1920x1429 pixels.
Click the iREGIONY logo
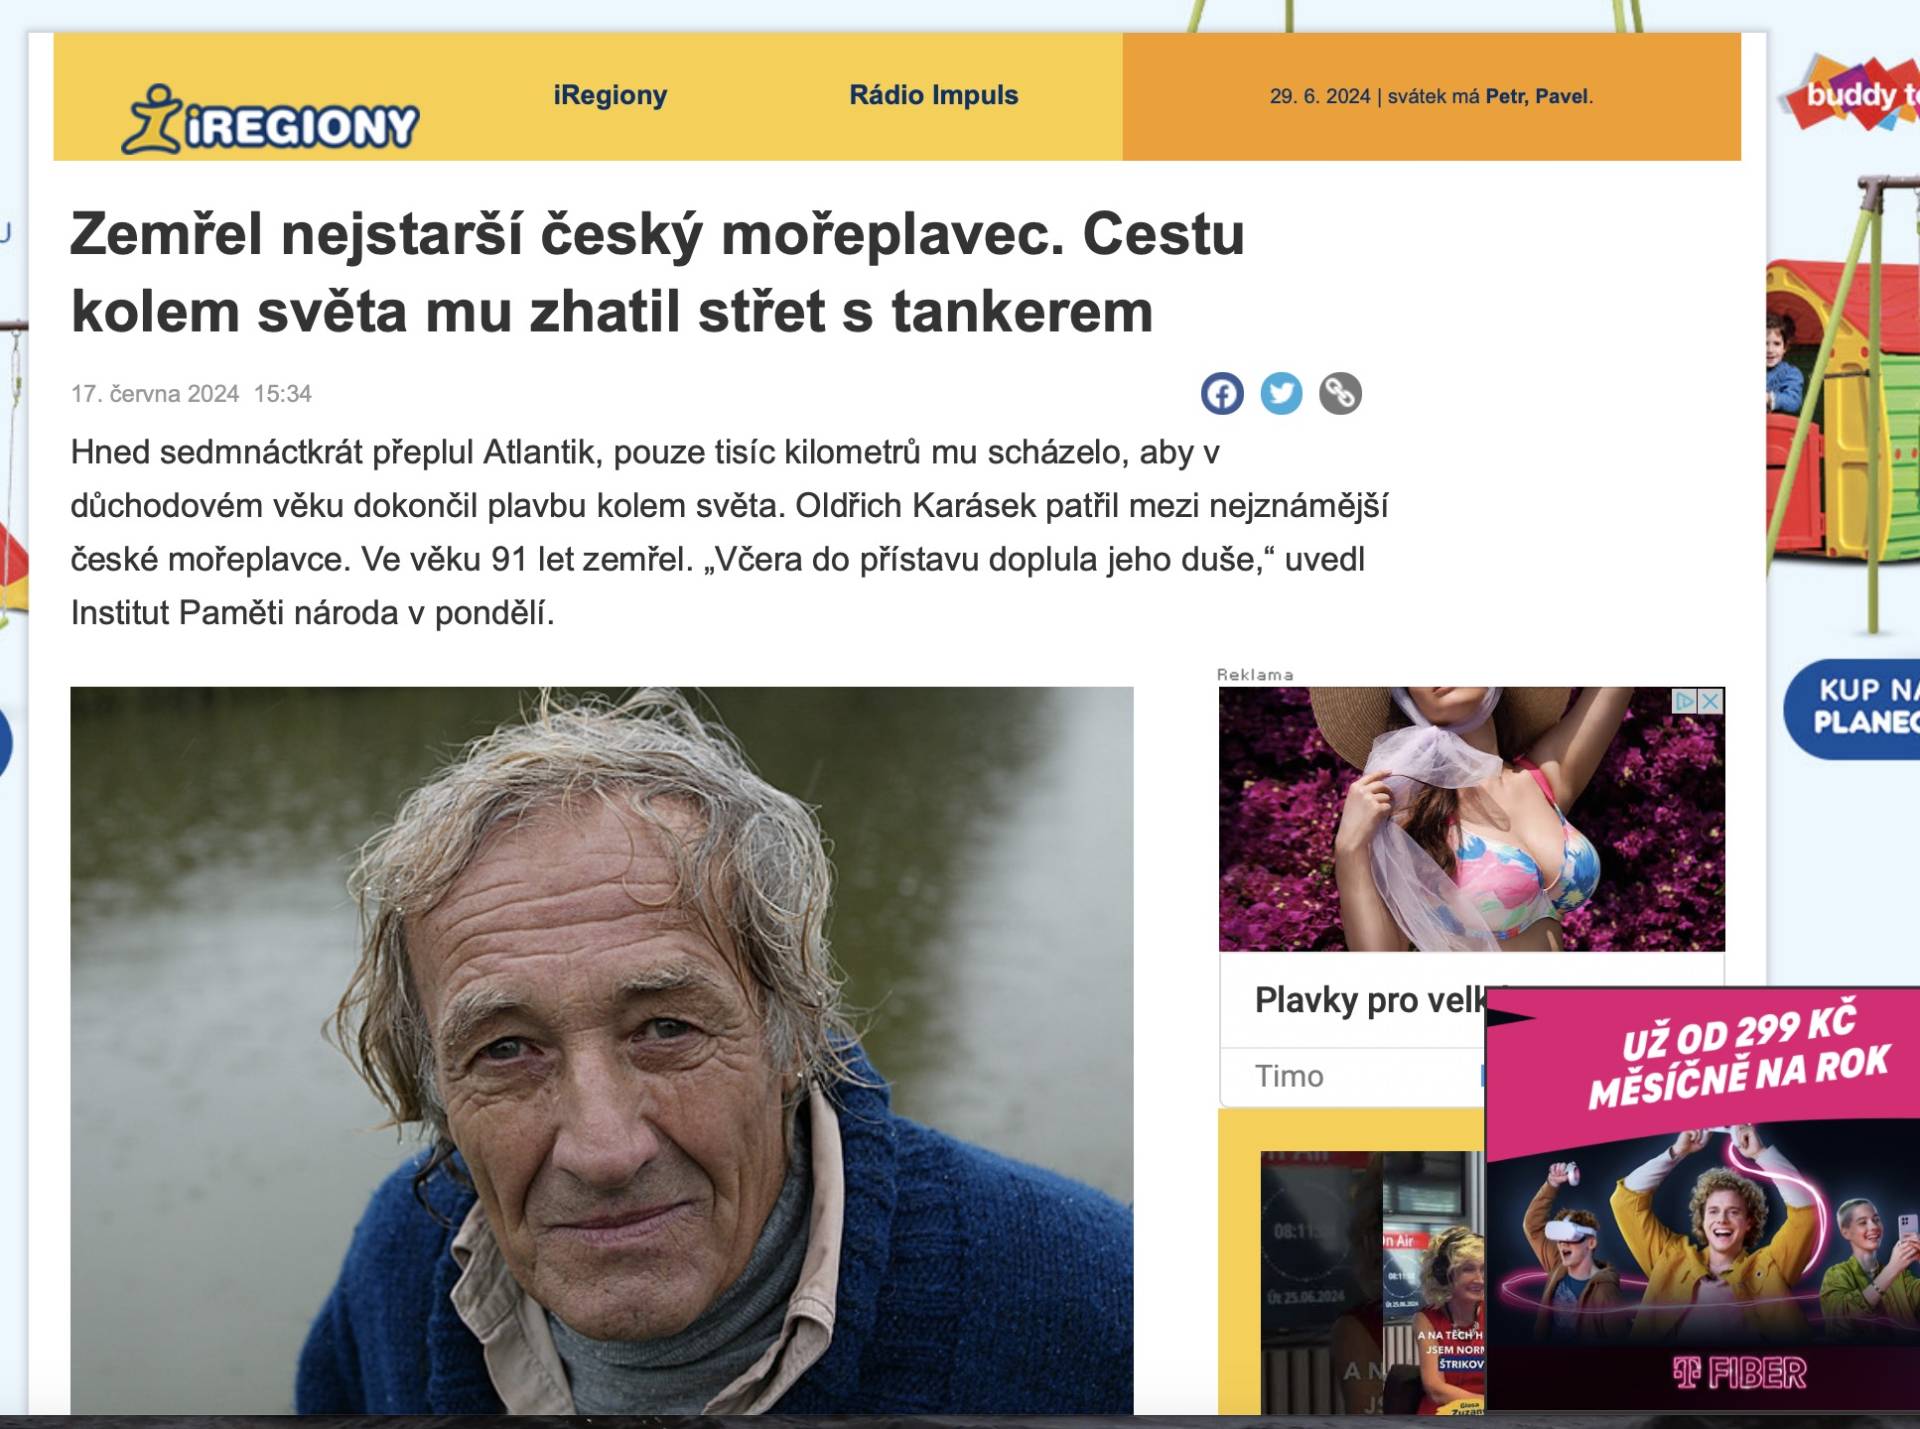click(270, 119)
